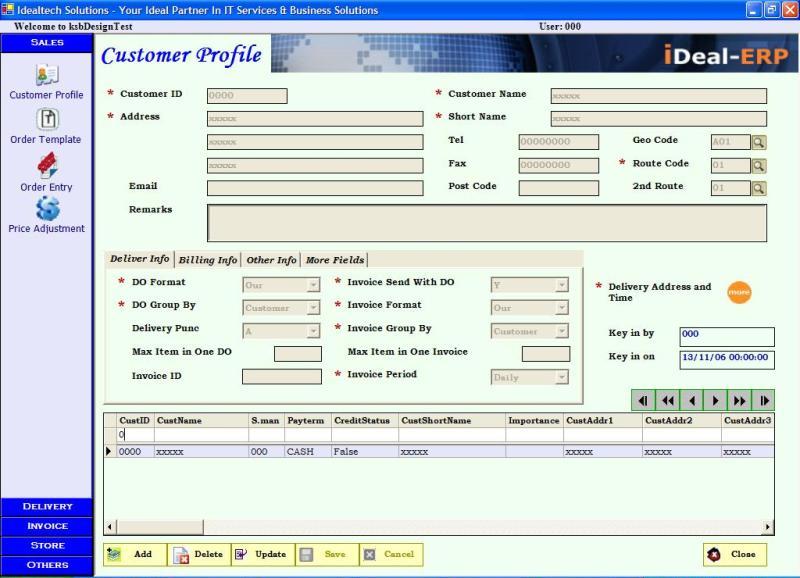Image resolution: width=800 pixels, height=578 pixels.
Task: Click the Update button
Action: pos(263,555)
